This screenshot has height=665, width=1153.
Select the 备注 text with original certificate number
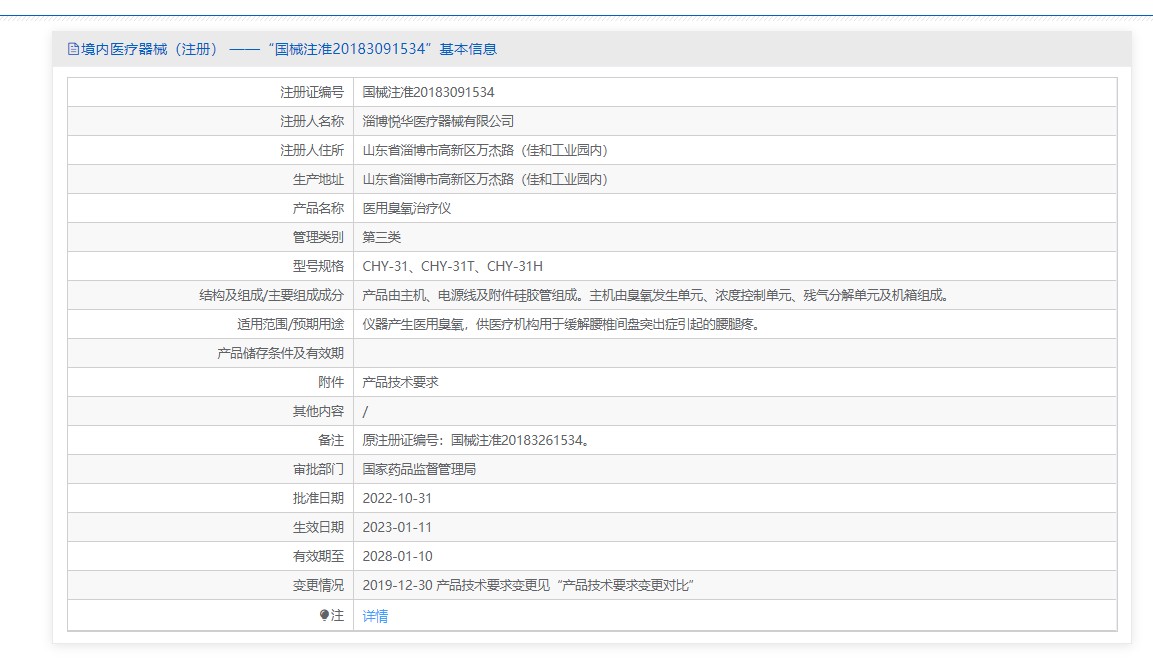coord(476,440)
